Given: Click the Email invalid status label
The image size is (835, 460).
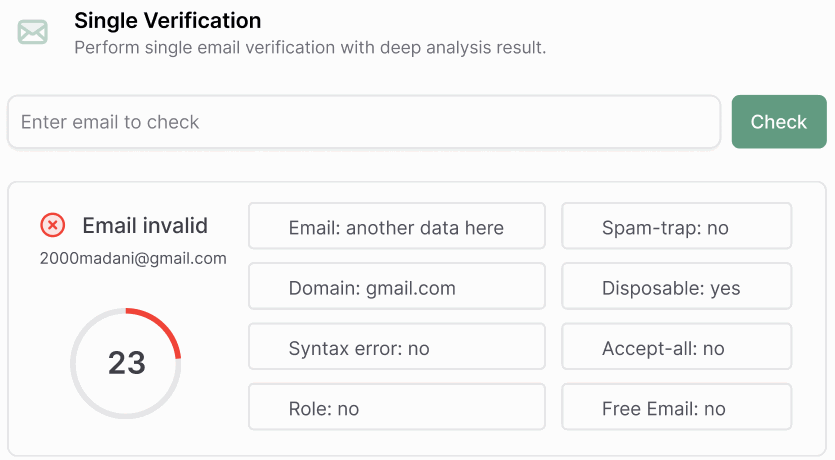Looking at the screenshot, I should coord(145,225).
